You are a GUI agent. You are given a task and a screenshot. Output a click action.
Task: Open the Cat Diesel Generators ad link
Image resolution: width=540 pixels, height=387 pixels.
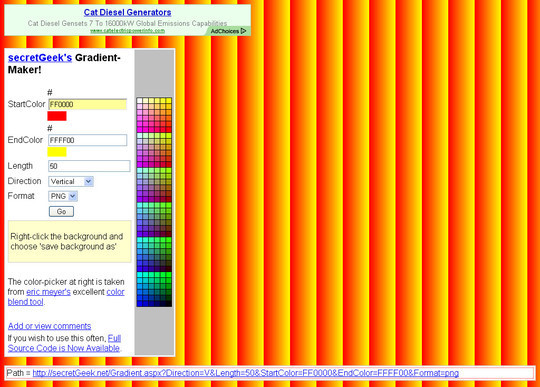(x=127, y=12)
